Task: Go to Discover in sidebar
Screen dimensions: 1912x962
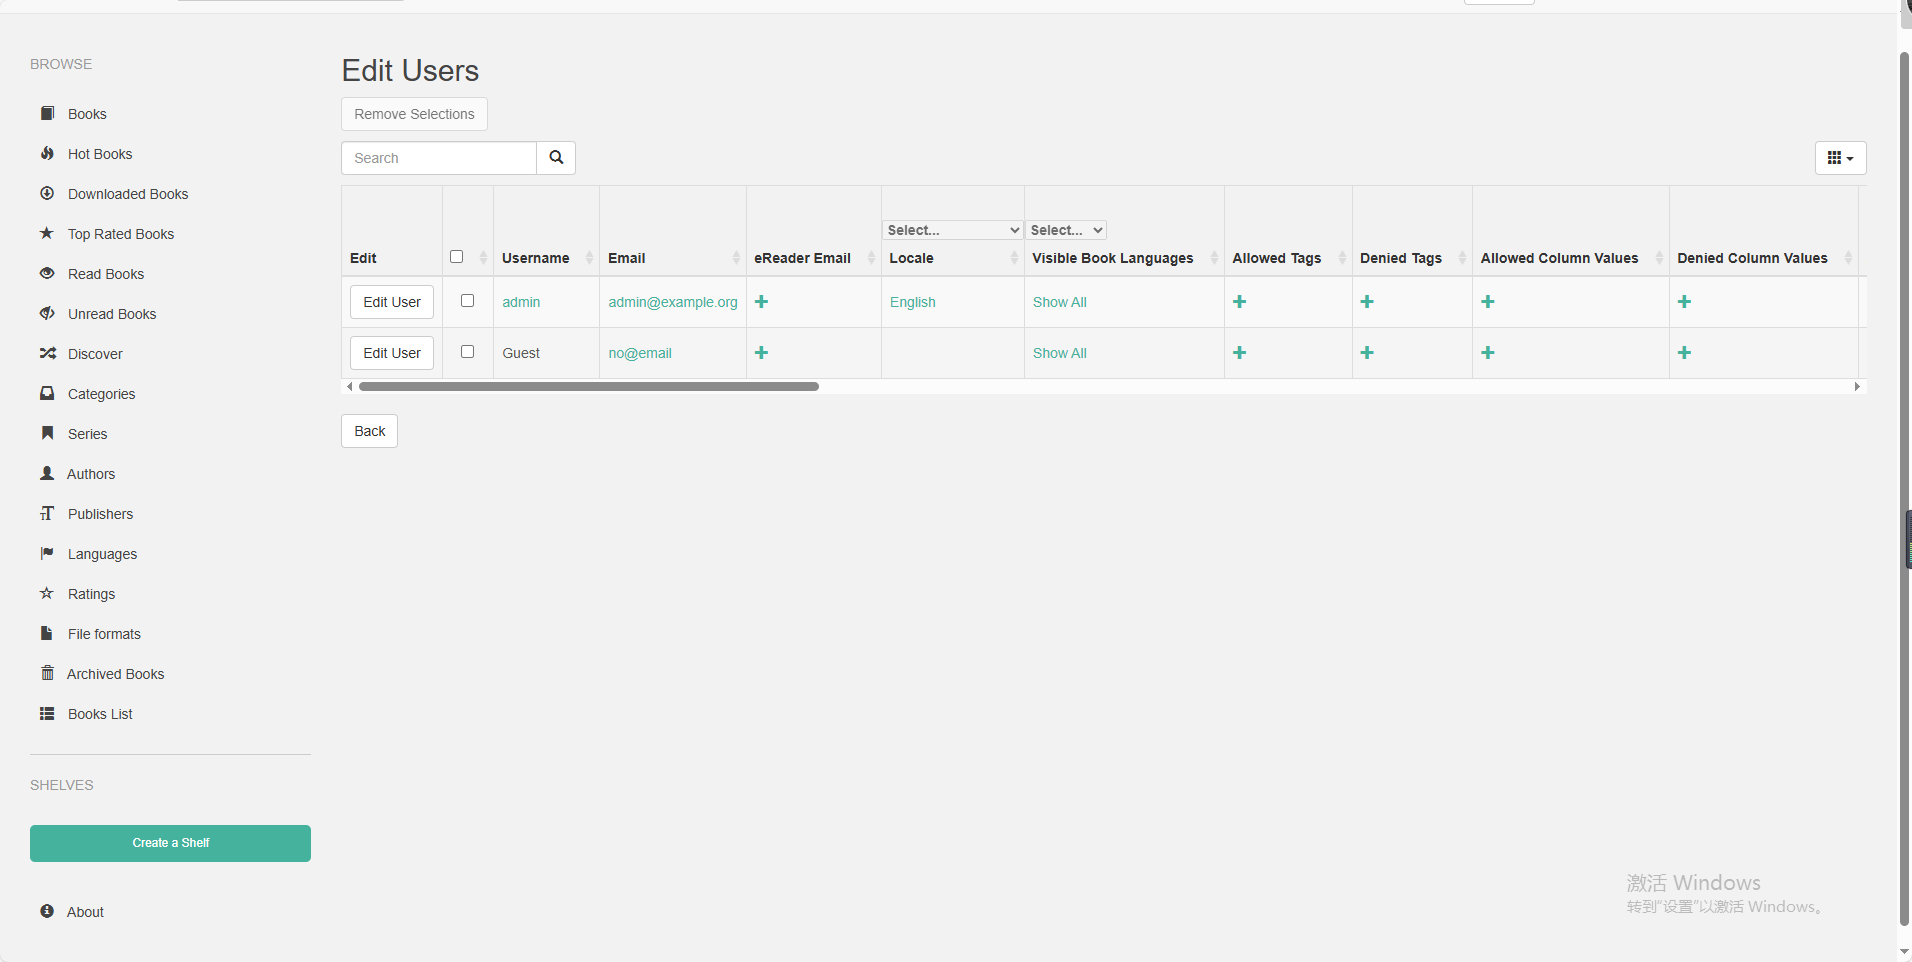Action: tap(95, 354)
